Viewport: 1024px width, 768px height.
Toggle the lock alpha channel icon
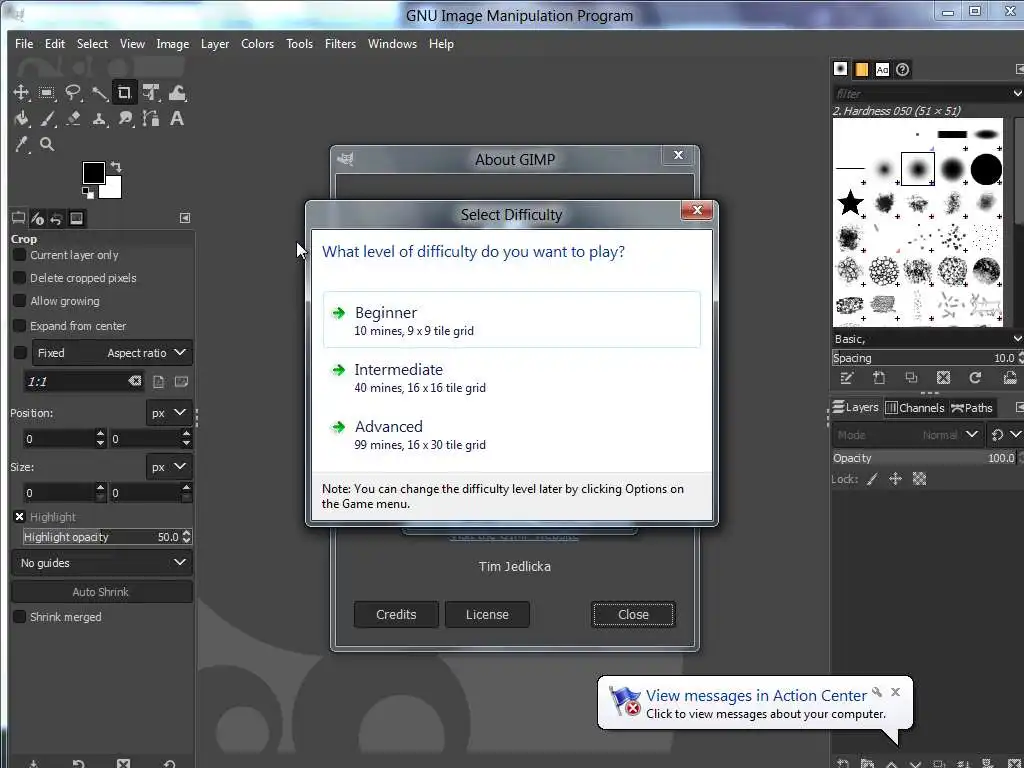click(x=920, y=479)
